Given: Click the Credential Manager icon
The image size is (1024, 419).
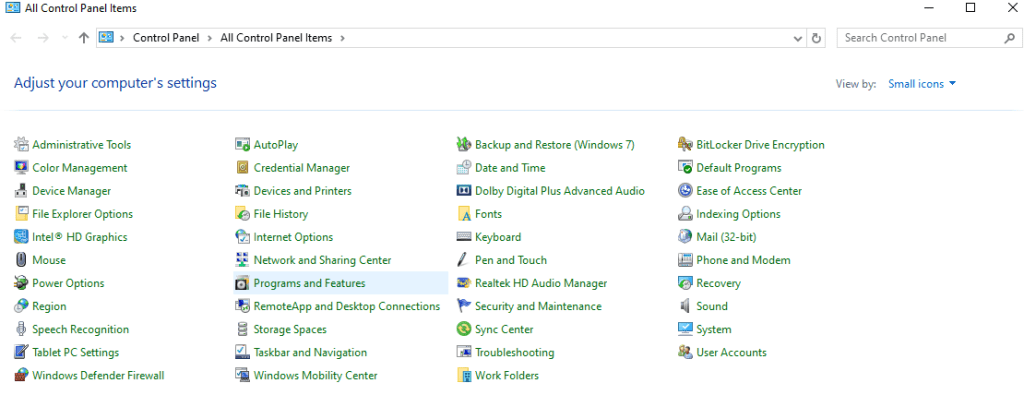Looking at the screenshot, I should click(x=242, y=168).
